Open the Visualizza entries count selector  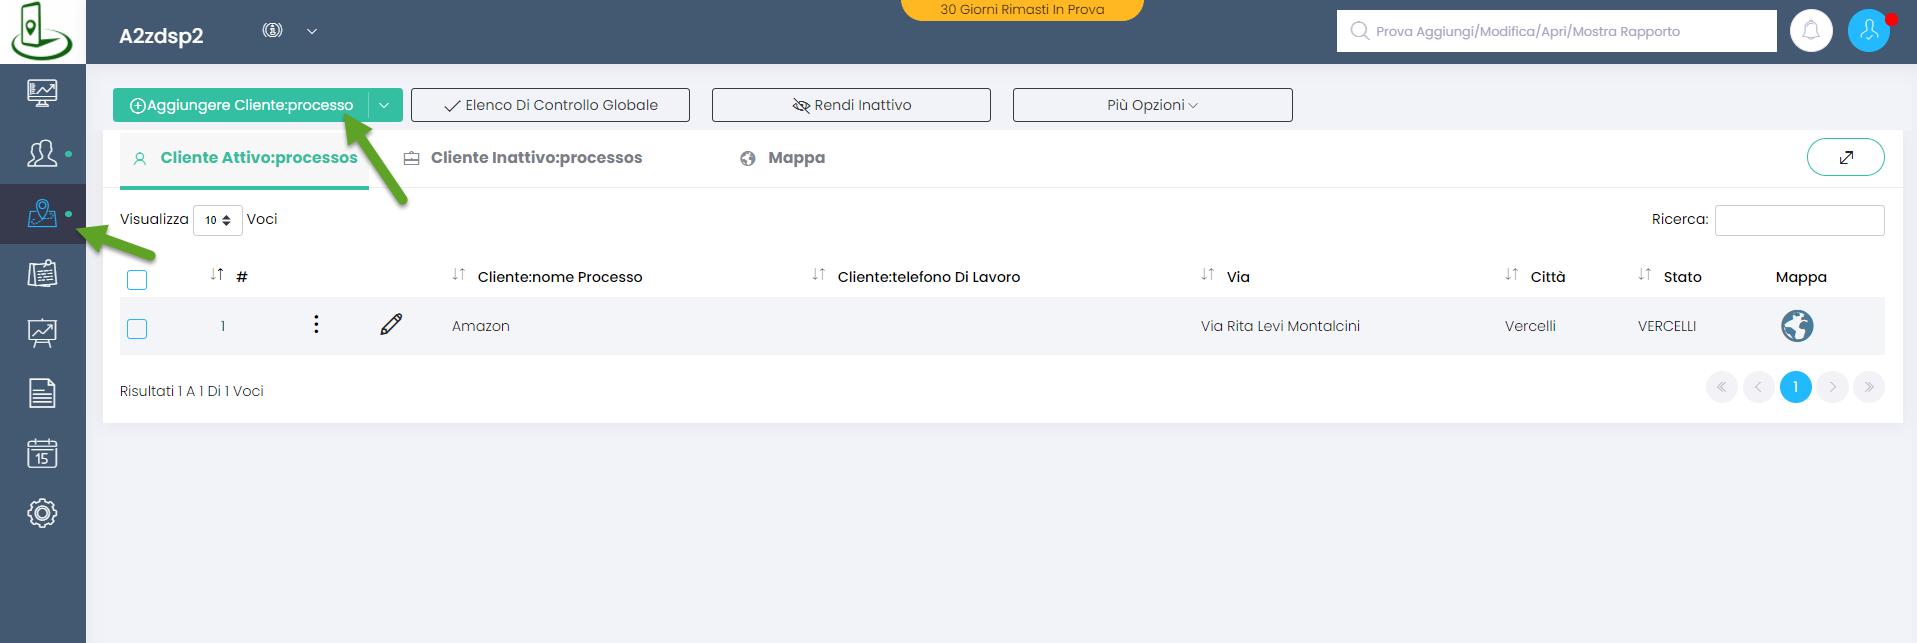pyautogui.click(x=217, y=220)
